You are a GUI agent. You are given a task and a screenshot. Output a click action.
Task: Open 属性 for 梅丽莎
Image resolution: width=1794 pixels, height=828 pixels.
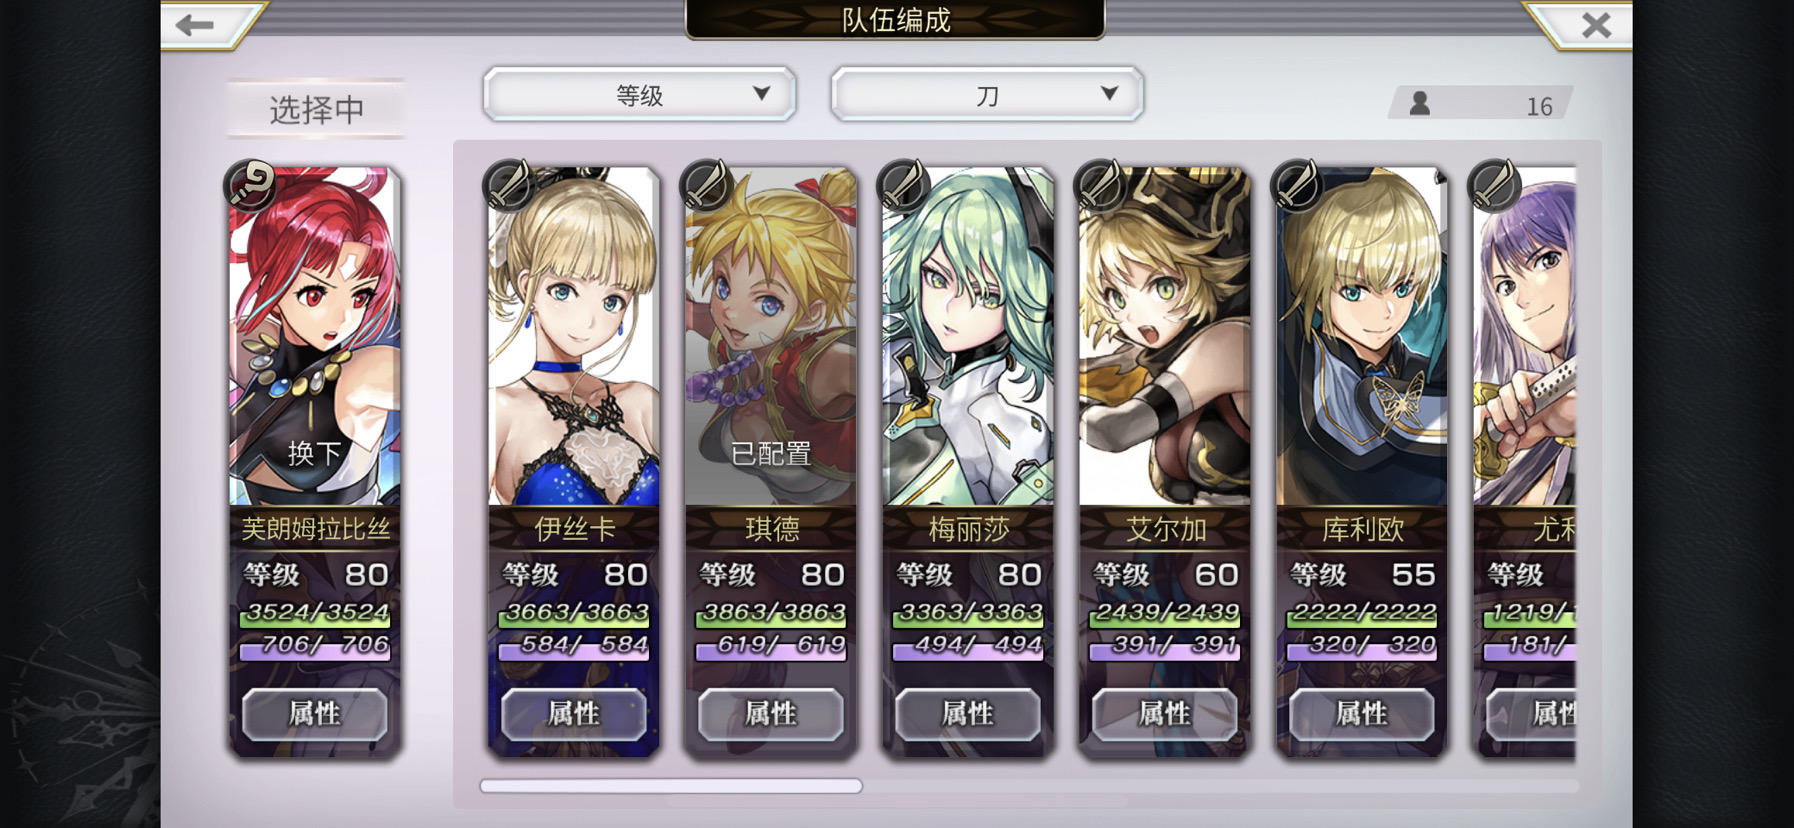967,714
